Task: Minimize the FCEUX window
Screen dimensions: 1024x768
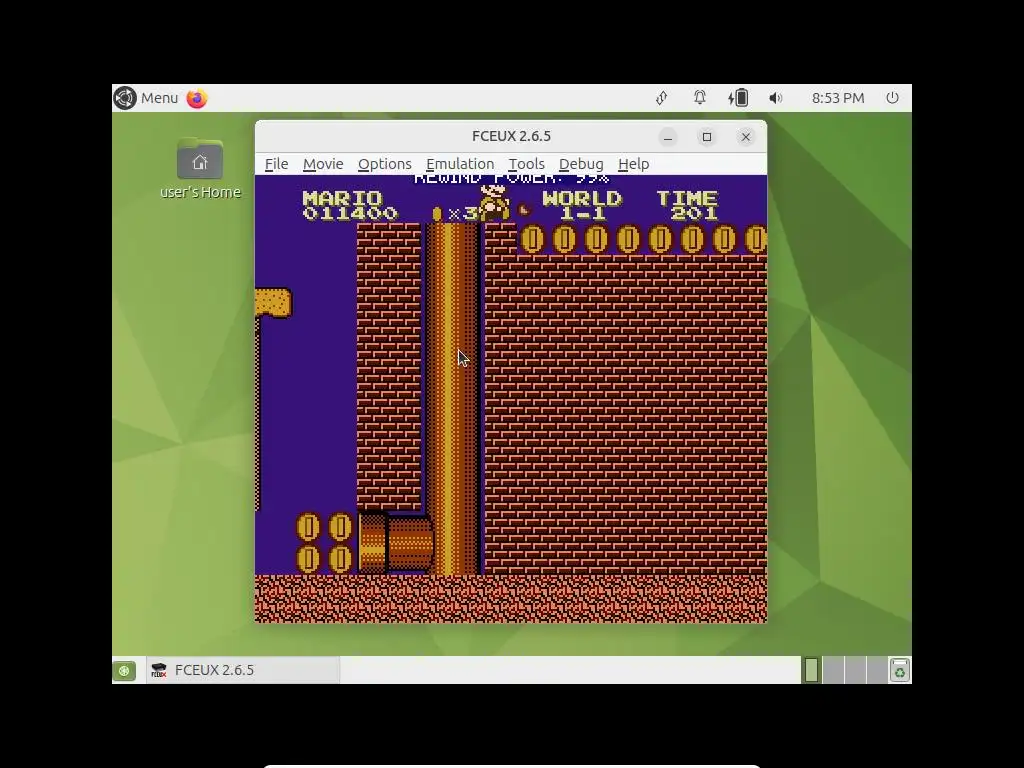Action: (x=667, y=136)
